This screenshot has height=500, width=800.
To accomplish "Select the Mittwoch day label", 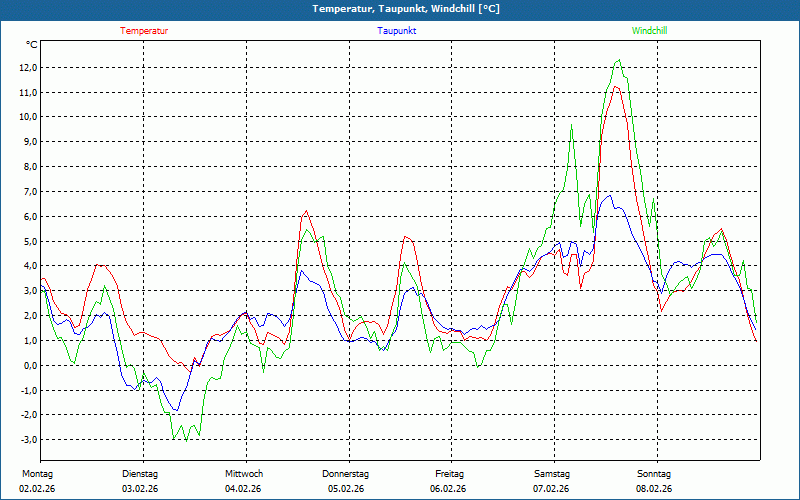I will [x=243, y=474].
